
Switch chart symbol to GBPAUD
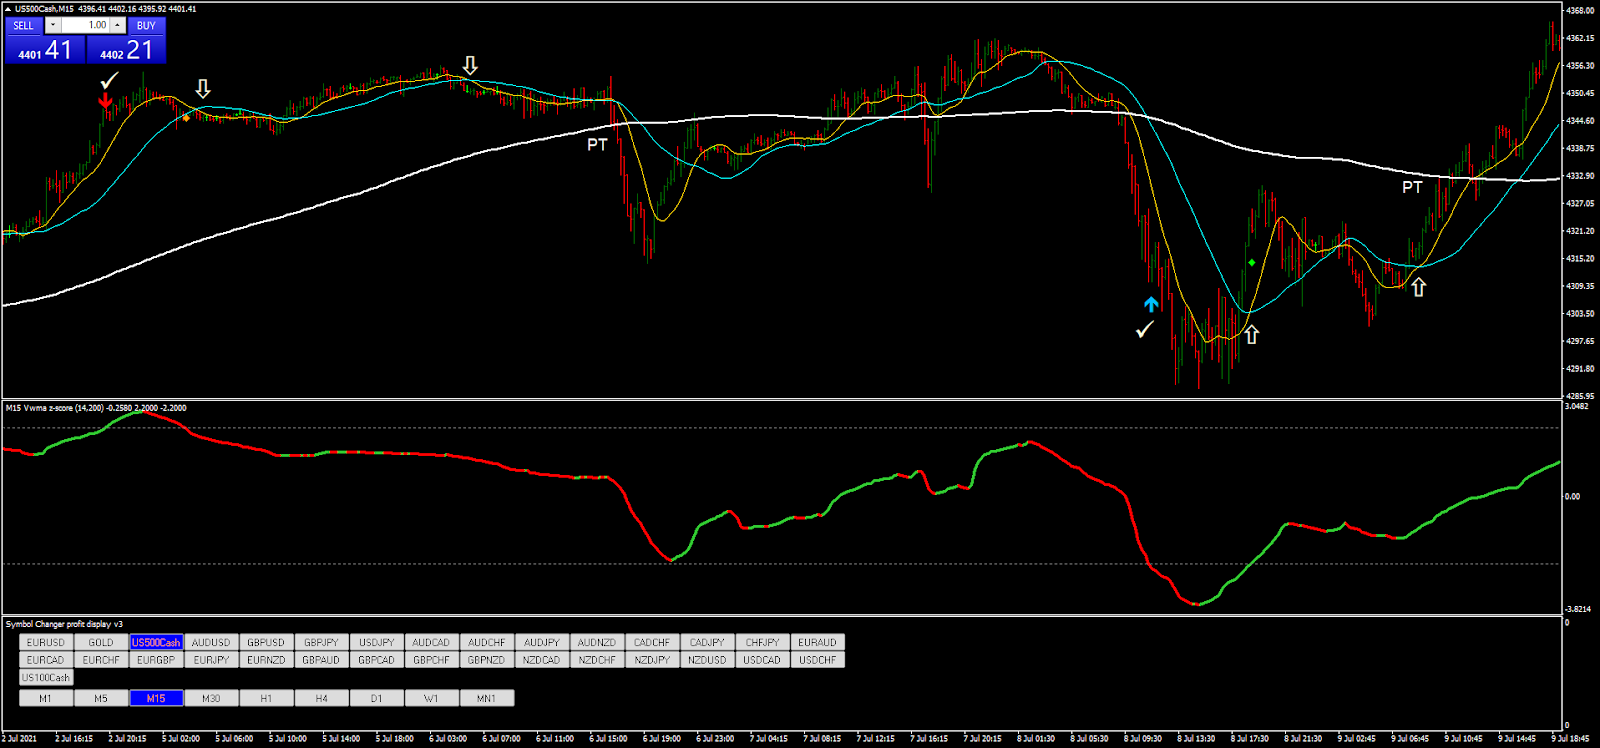[321, 660]
